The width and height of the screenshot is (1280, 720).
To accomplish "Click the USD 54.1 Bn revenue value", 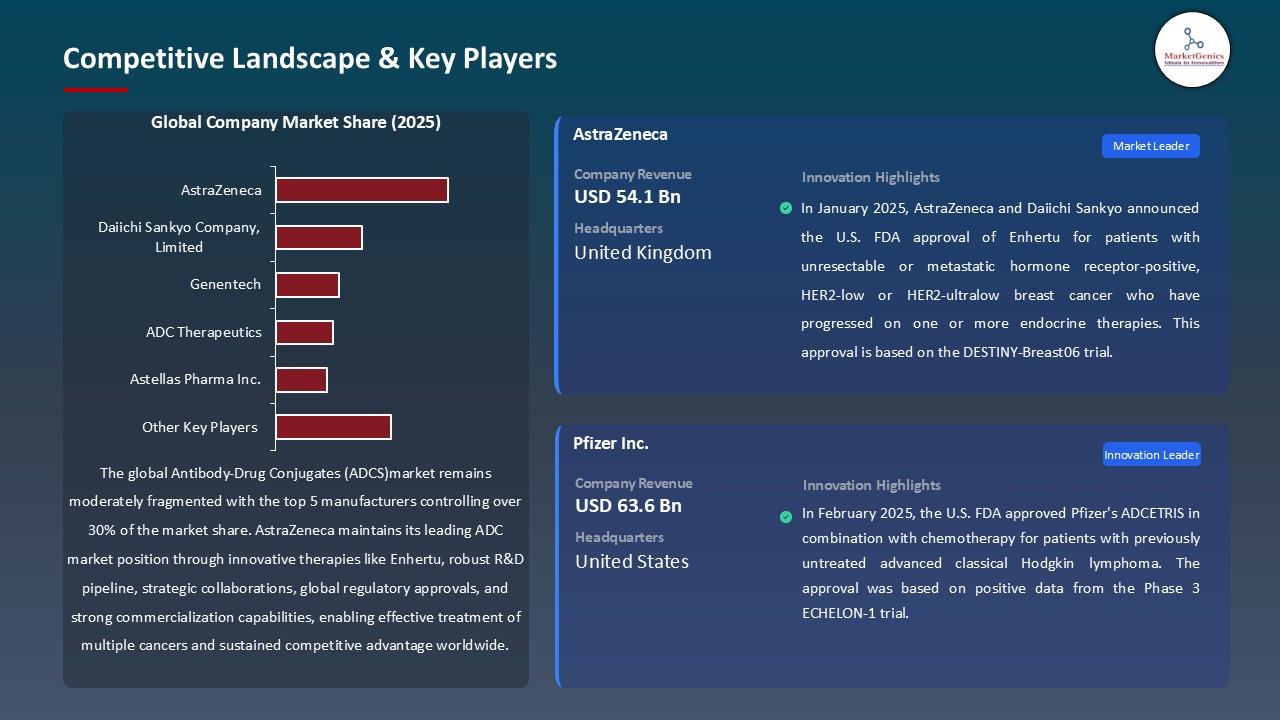I will (627, 197).
